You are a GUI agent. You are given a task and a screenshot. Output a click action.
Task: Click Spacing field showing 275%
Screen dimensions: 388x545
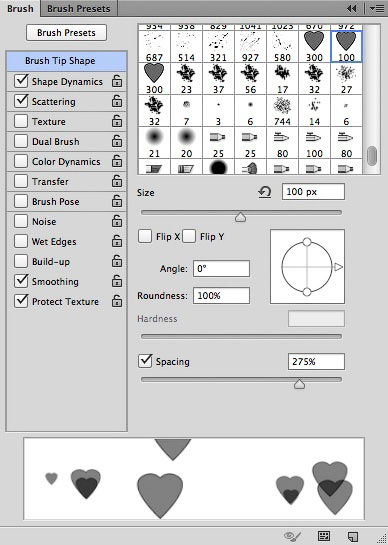[x=316, y=361]
